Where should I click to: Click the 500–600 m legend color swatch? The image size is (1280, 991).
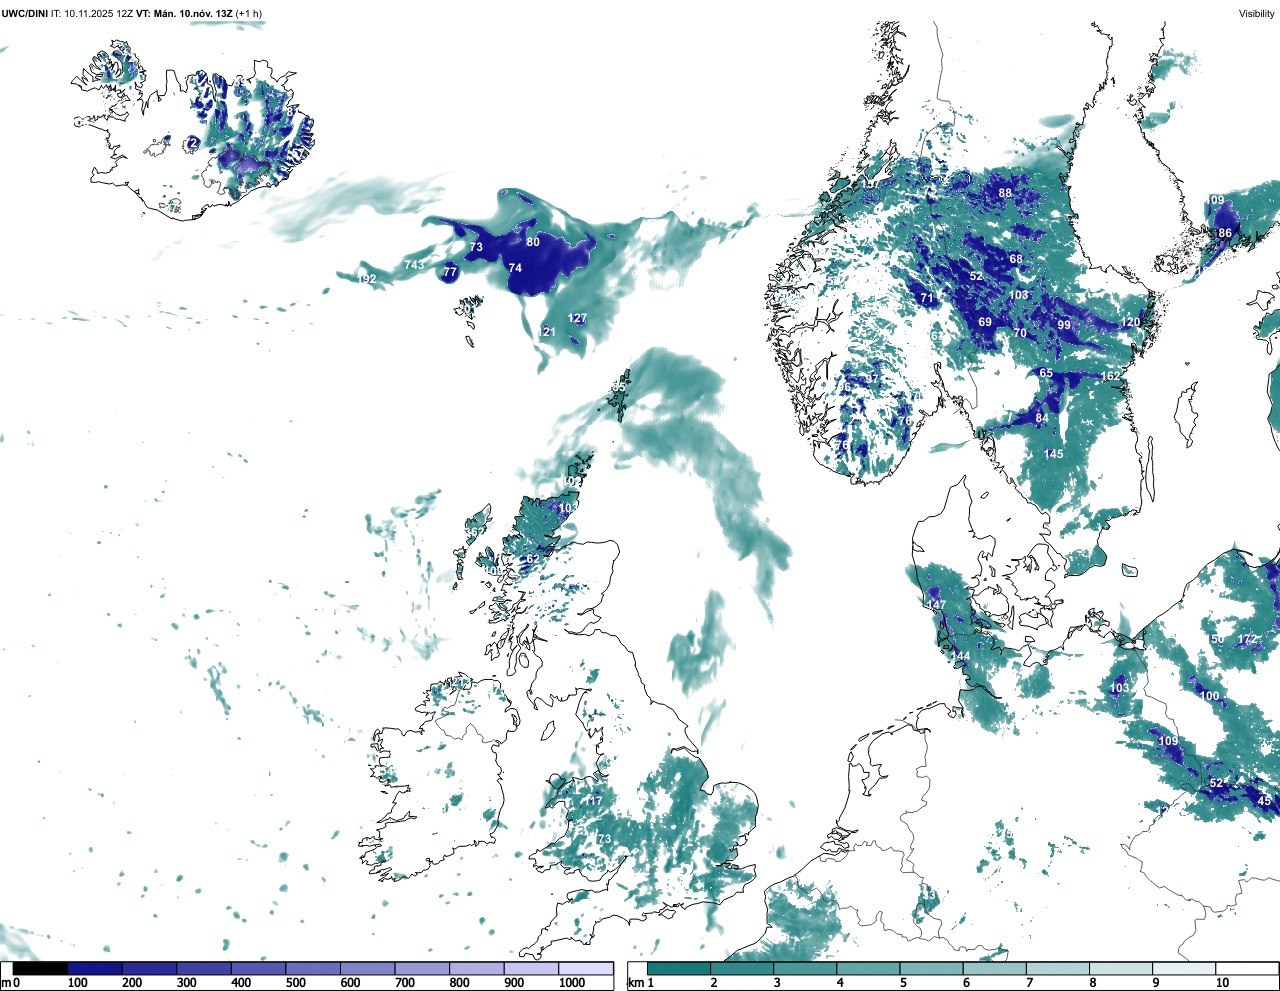click(313, 968)
